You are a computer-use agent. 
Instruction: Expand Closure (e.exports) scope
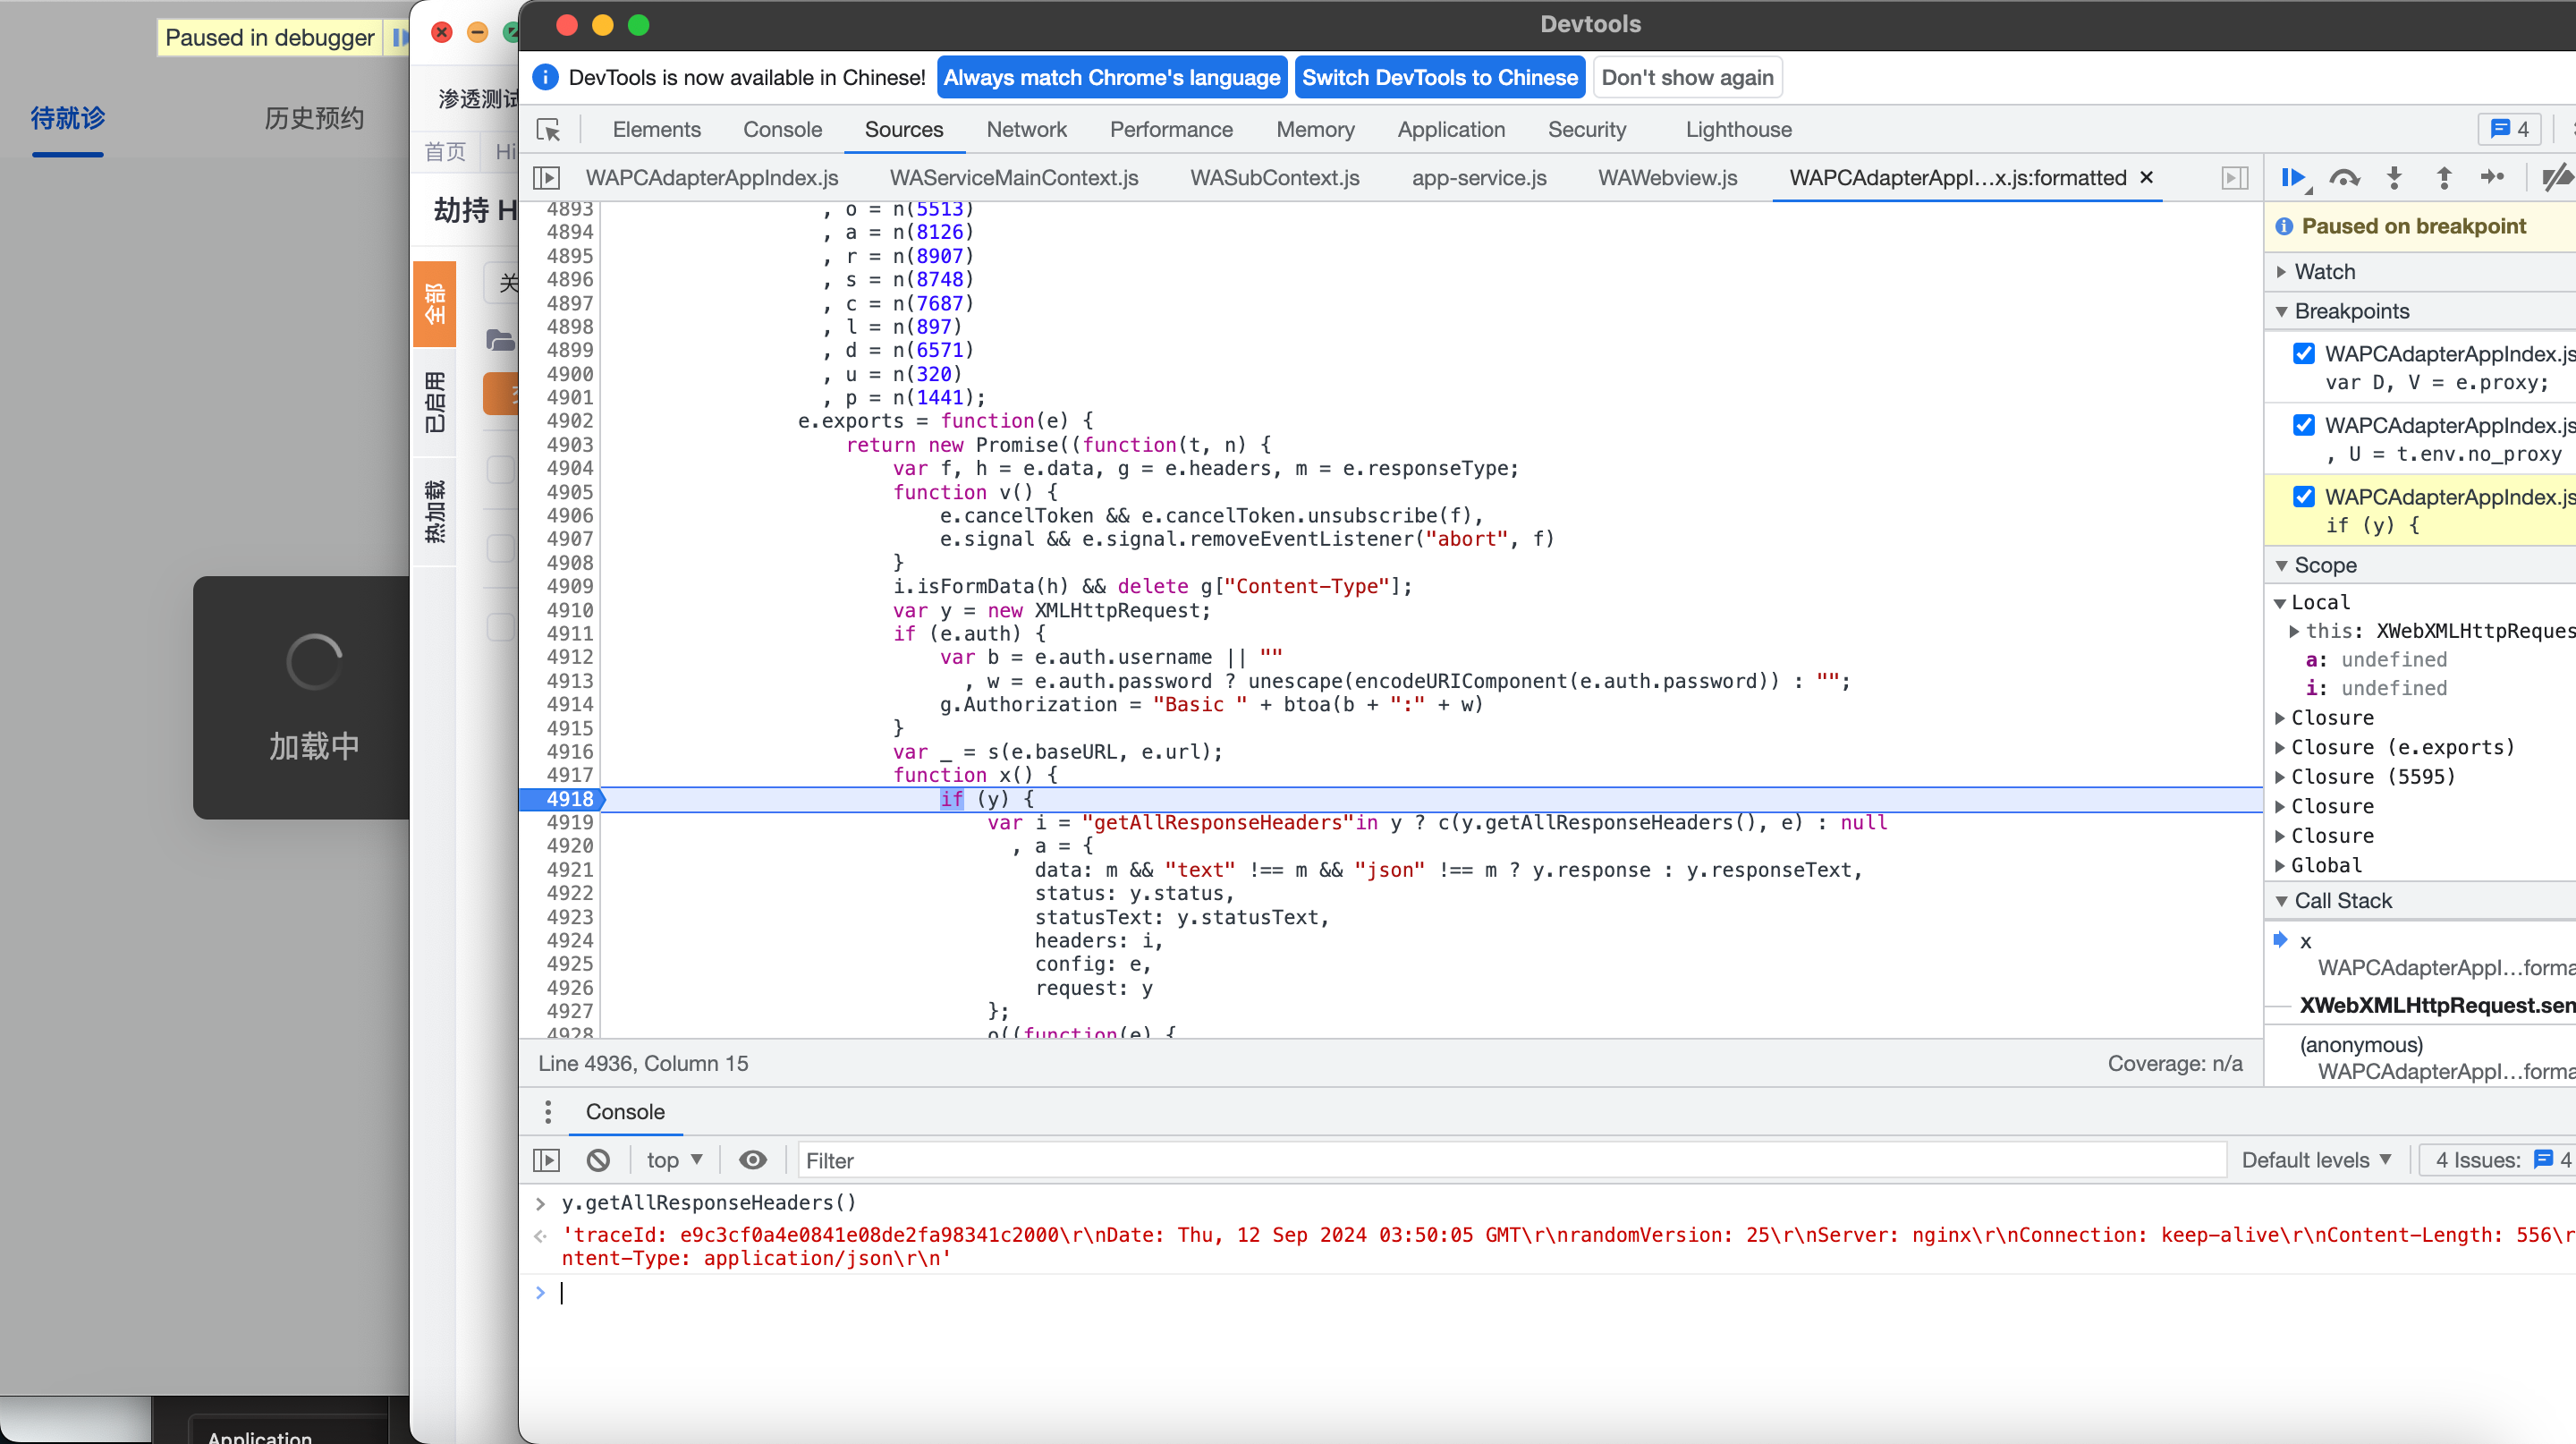(2280, 747)
